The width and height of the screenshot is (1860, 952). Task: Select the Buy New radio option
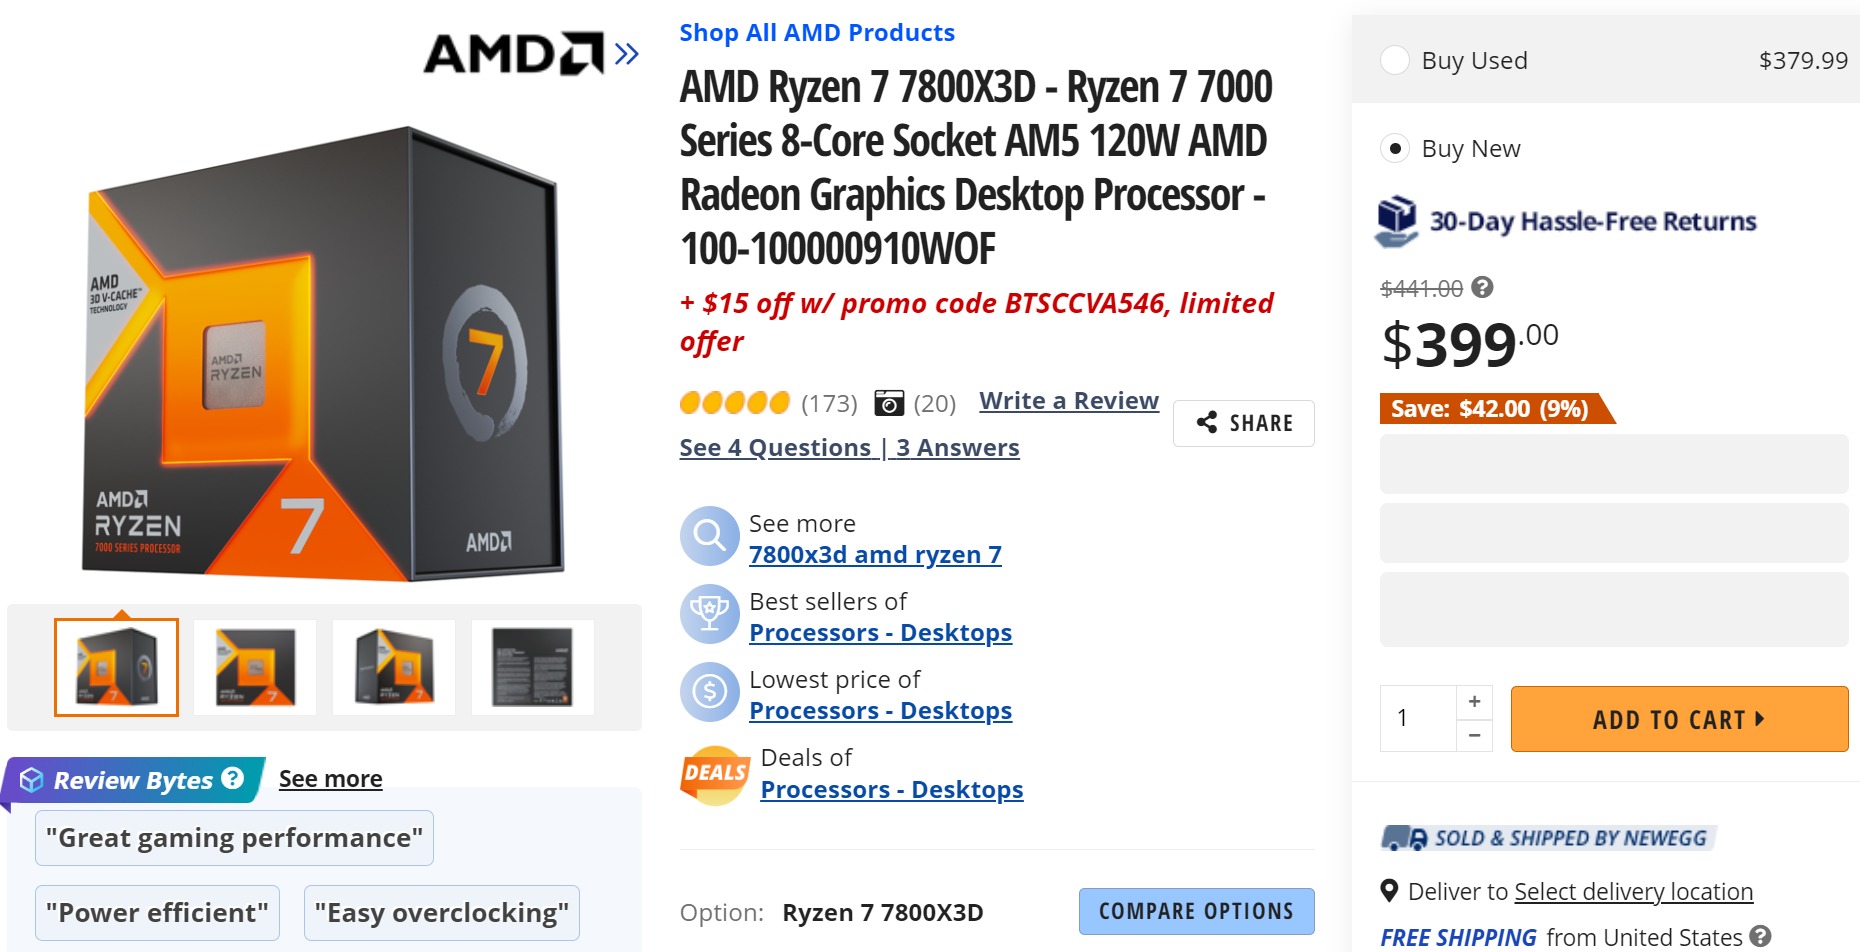[1395, 148]
